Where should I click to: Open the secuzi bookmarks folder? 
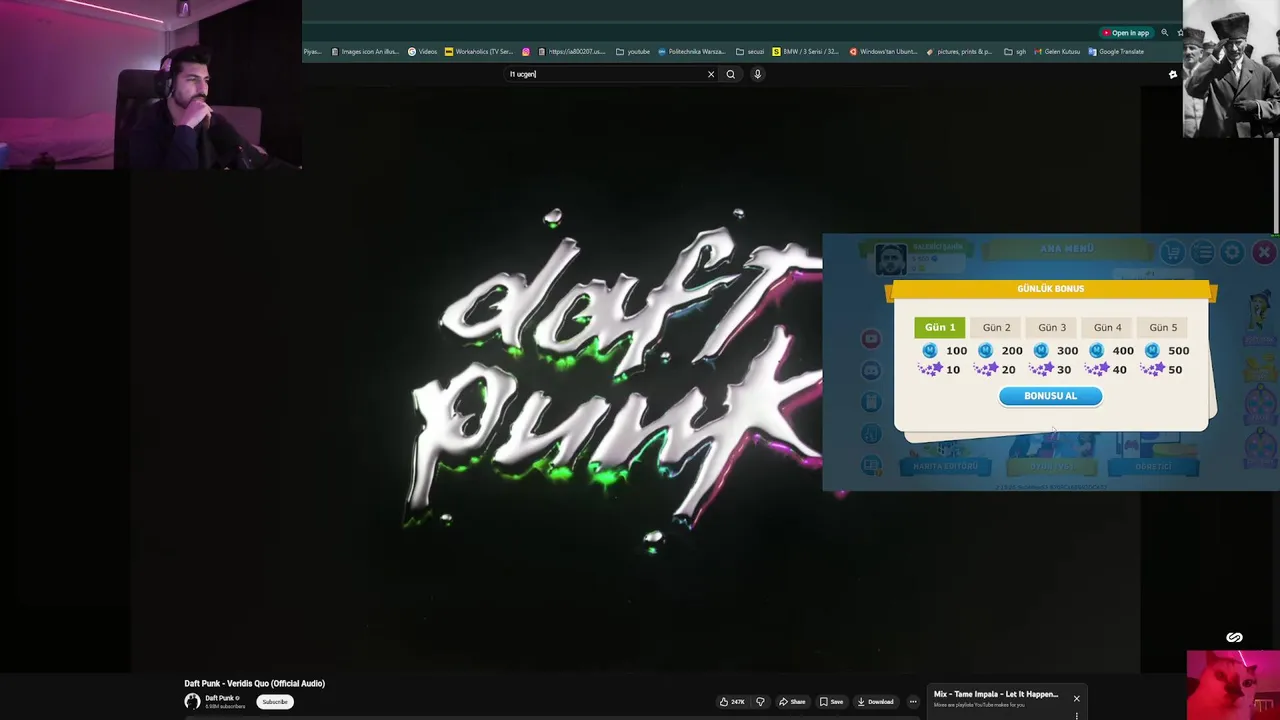[750, 52]
